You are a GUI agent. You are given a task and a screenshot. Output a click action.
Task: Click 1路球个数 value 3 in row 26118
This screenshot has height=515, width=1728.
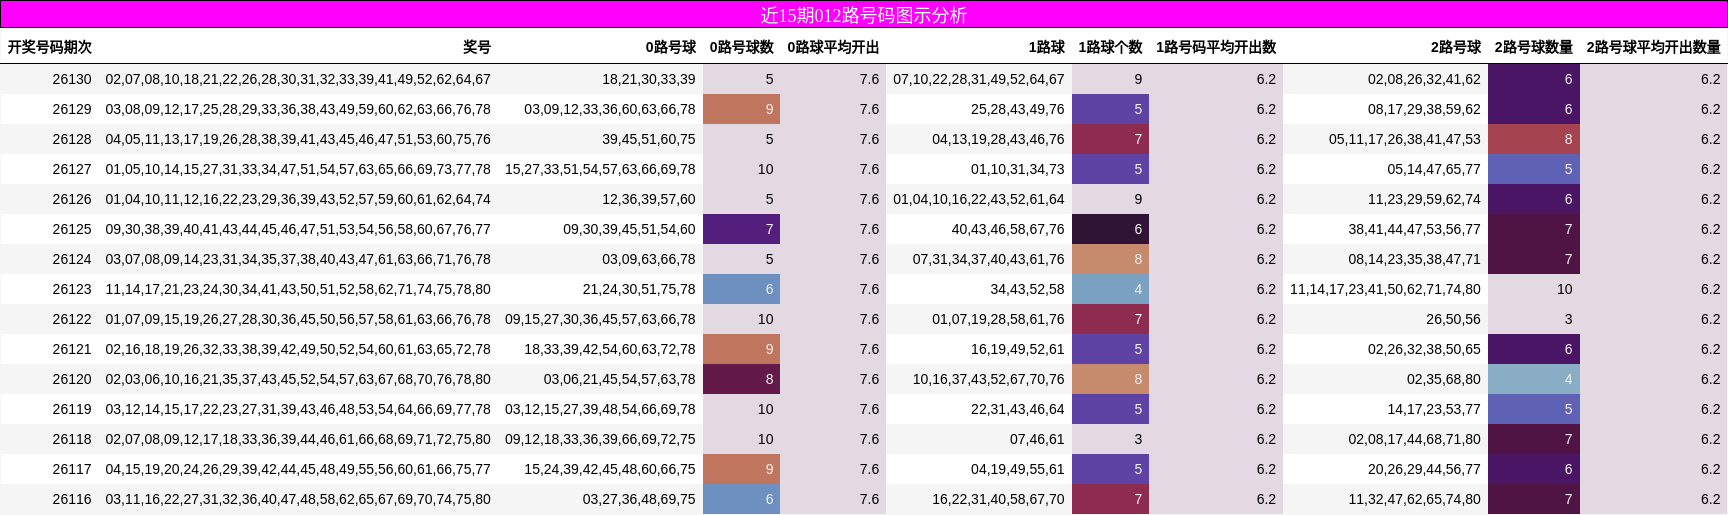(x=1138, y=439)
